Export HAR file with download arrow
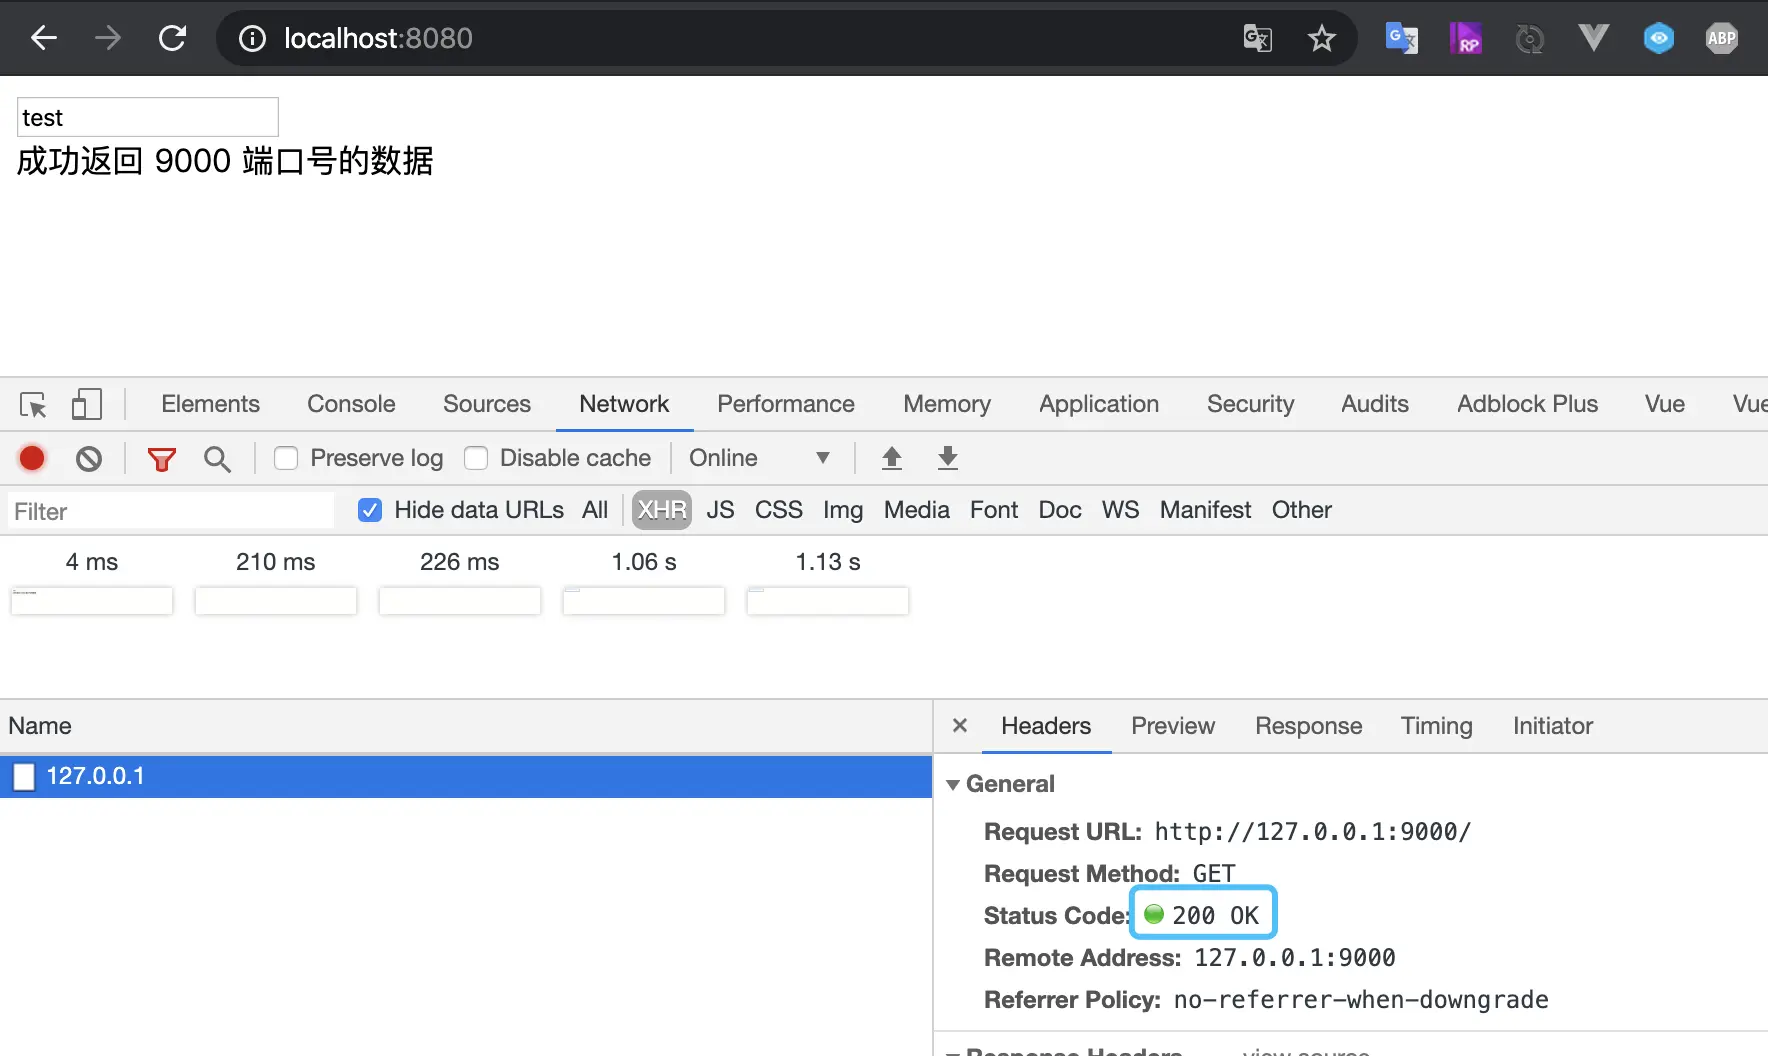This screenshot has height=1056, width=1768. [x=948, y=458]
